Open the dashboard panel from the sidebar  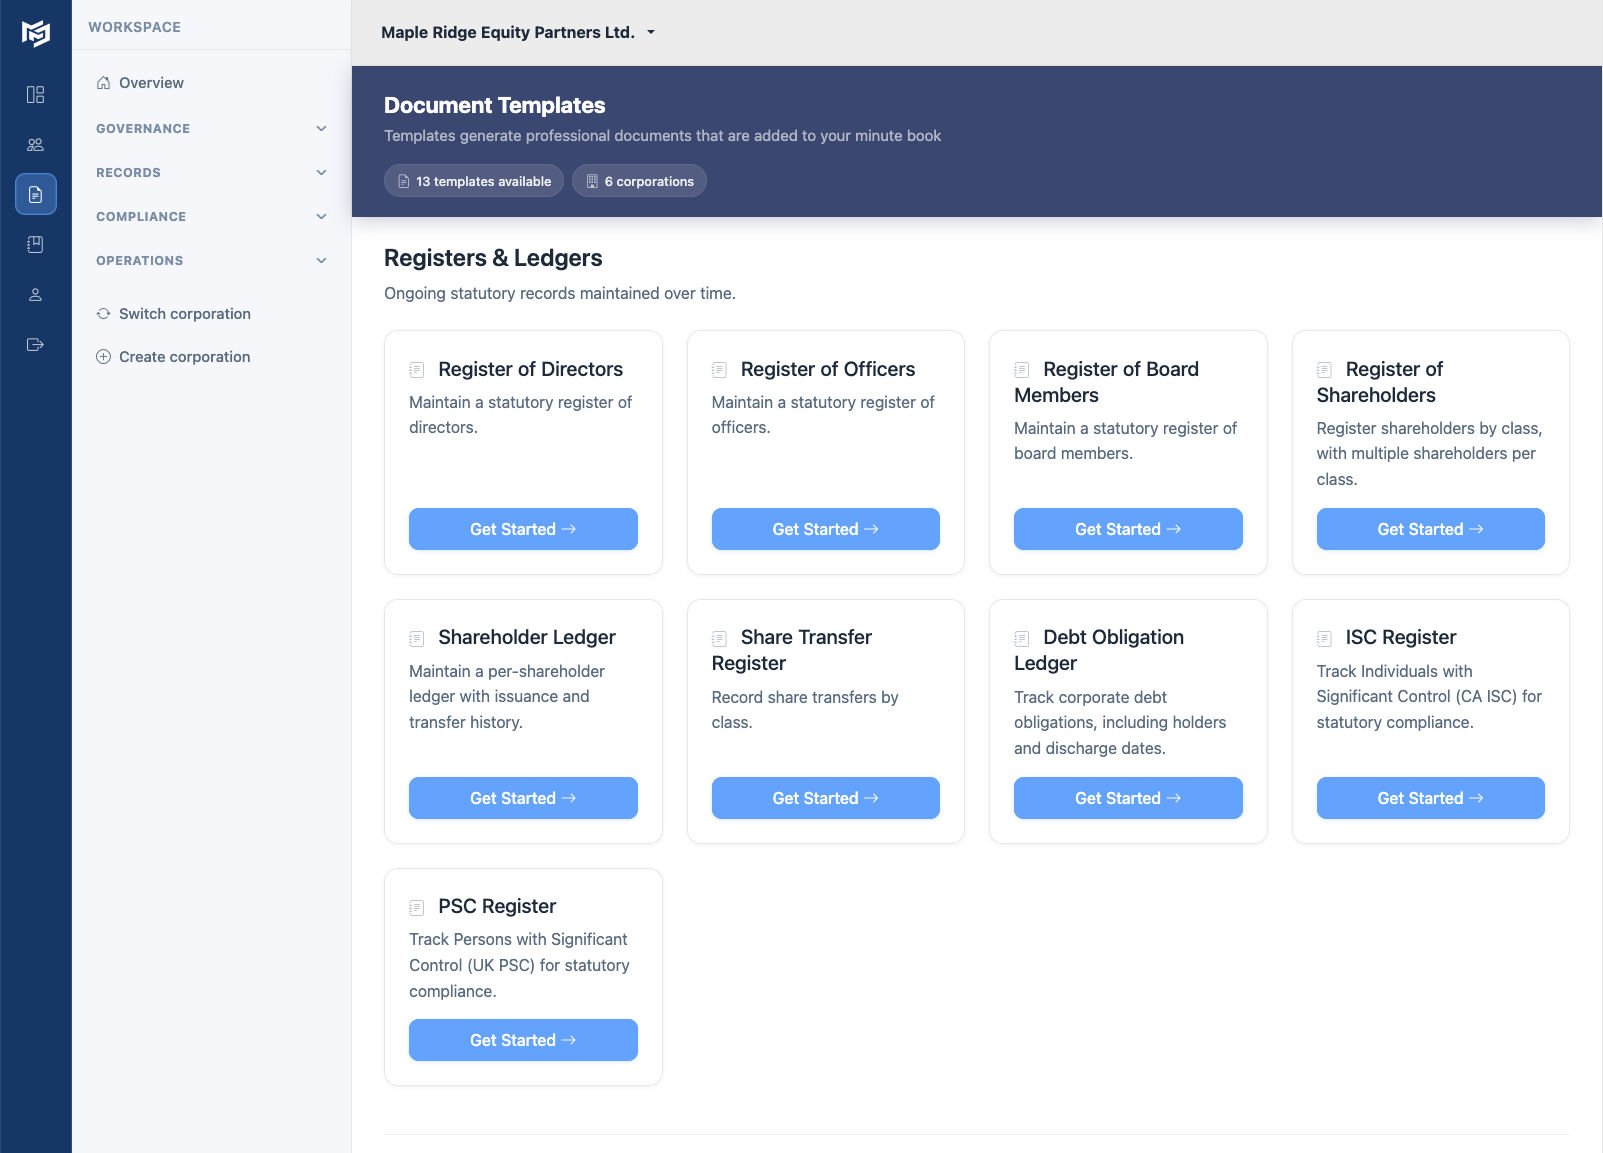(35, 94)
